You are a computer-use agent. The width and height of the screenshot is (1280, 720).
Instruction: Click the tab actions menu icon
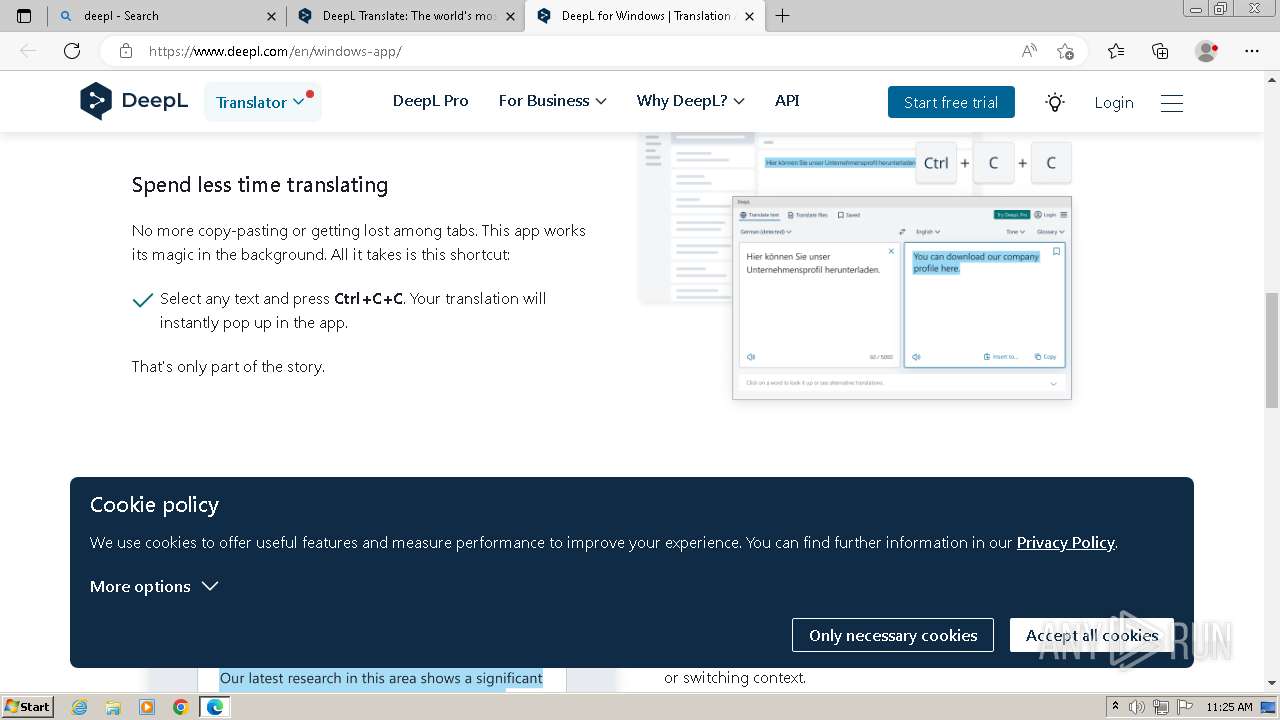(x=24, y=16)
